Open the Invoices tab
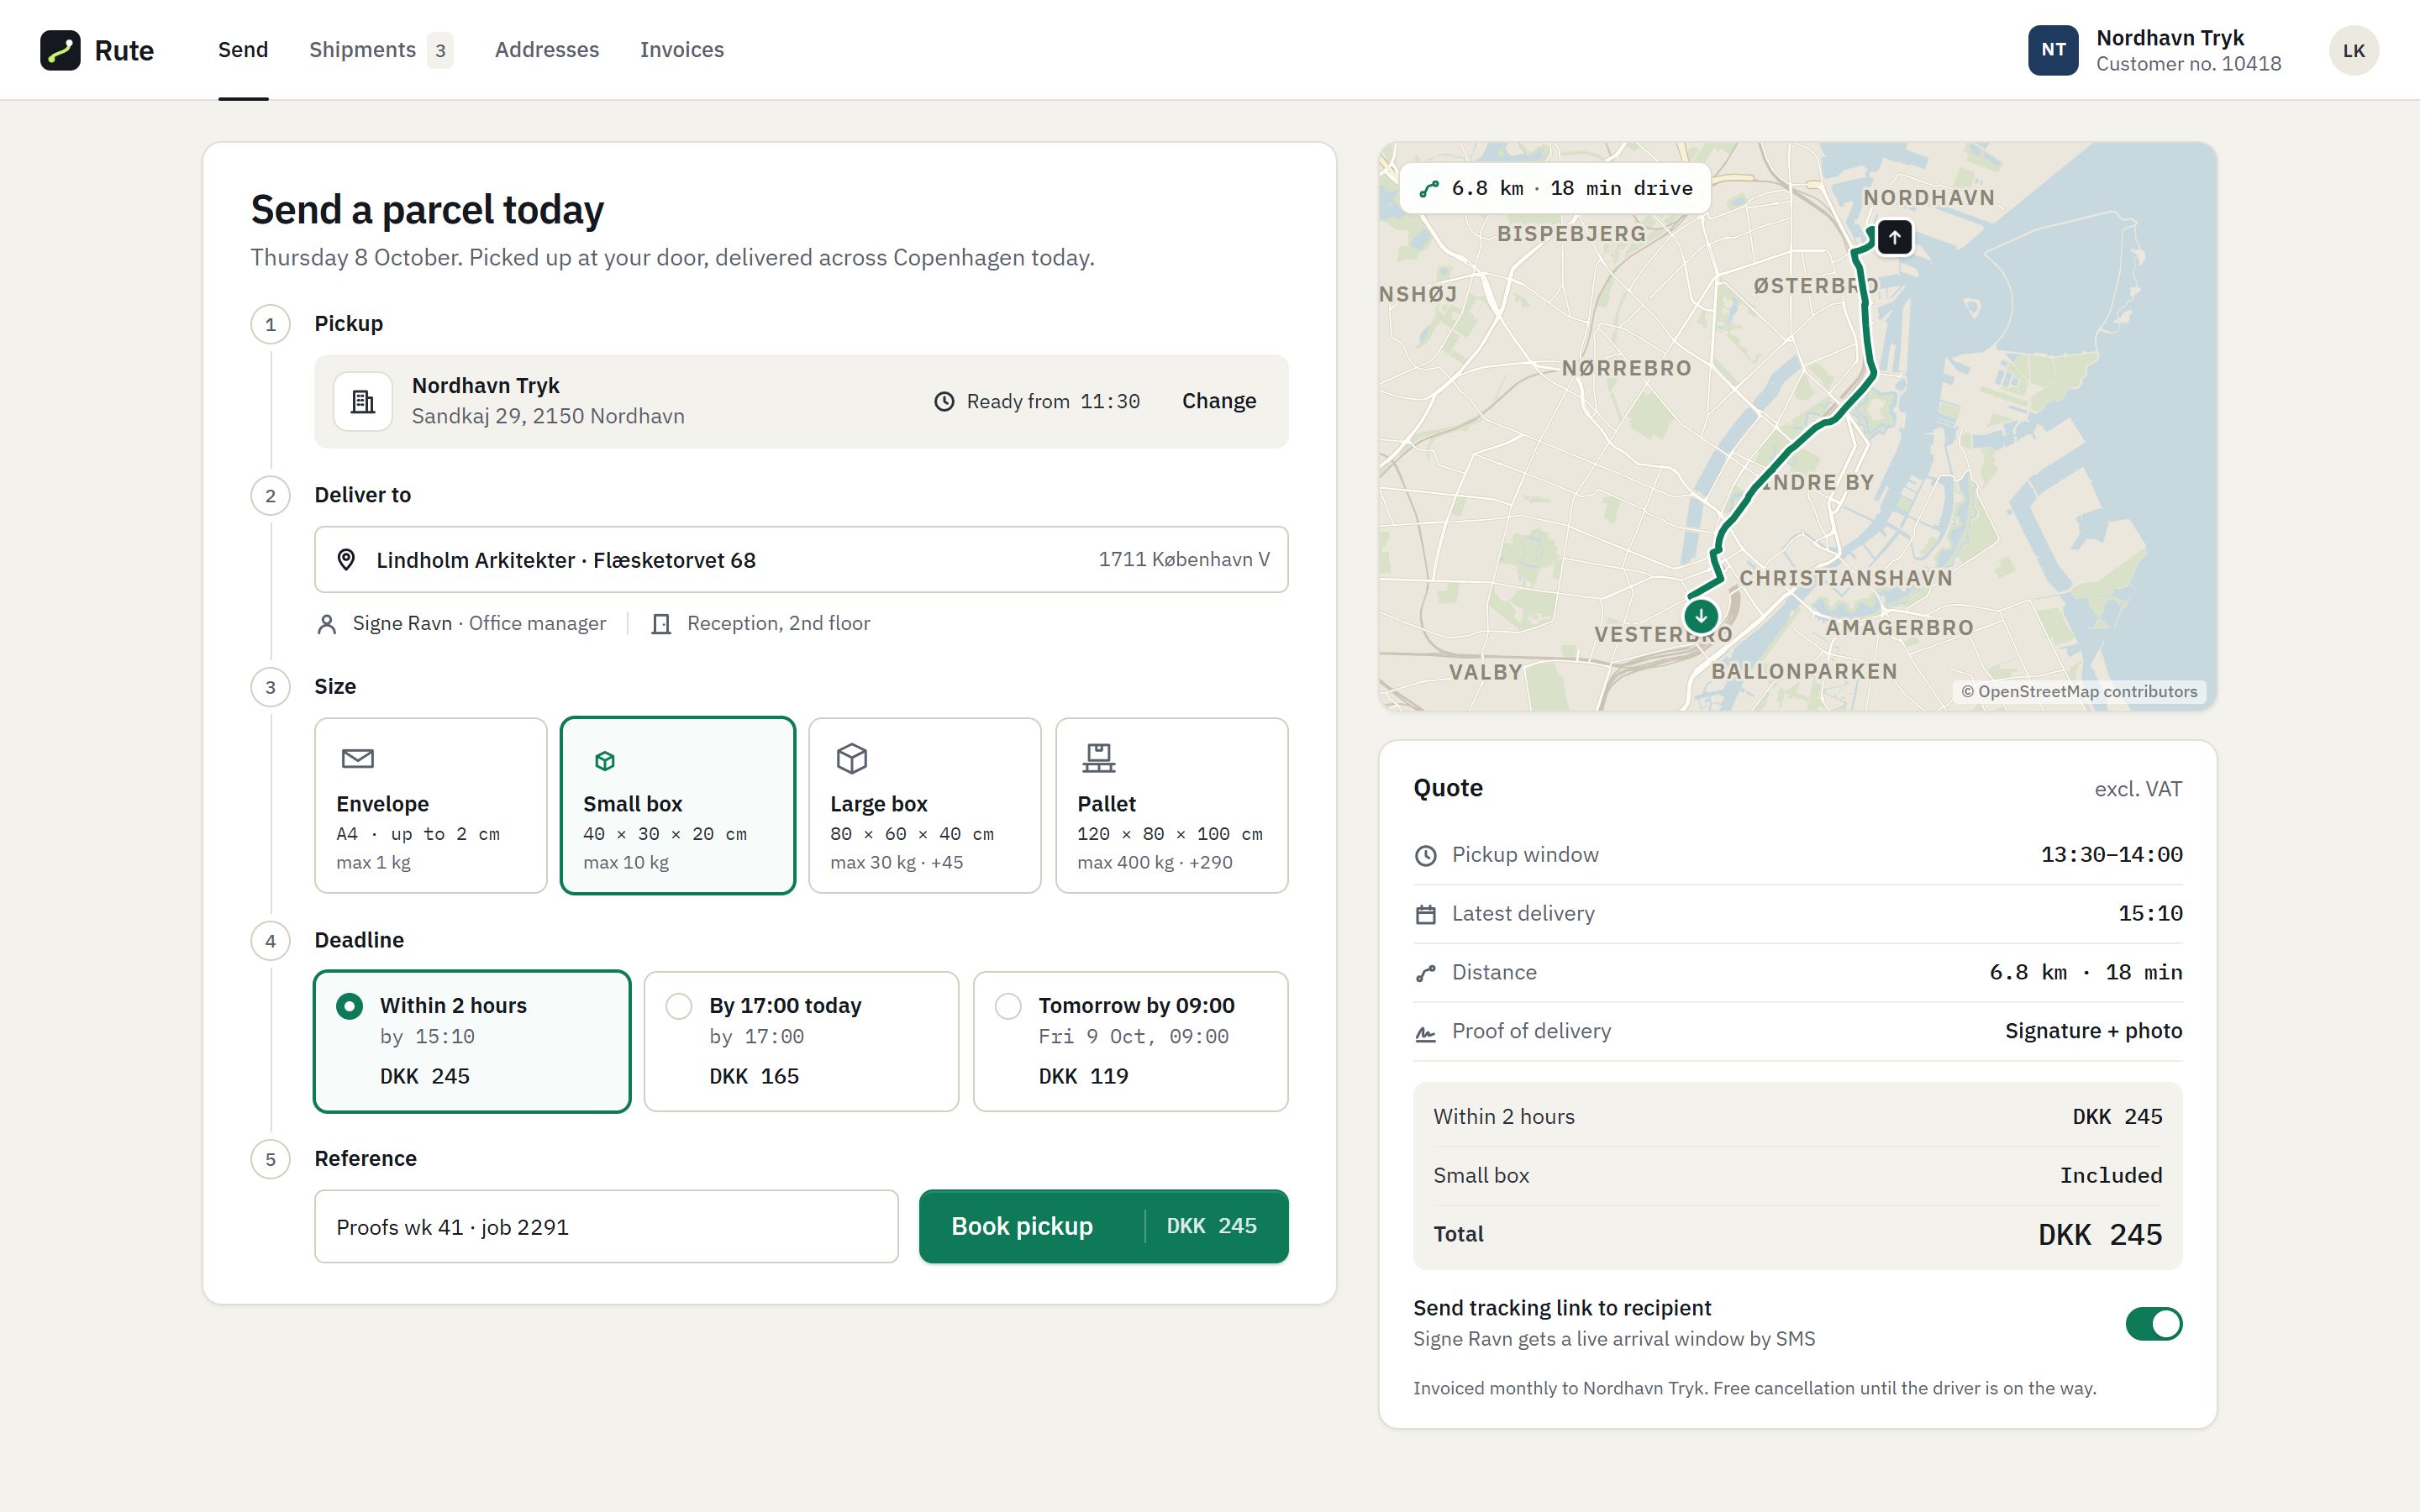 (682, 50)
